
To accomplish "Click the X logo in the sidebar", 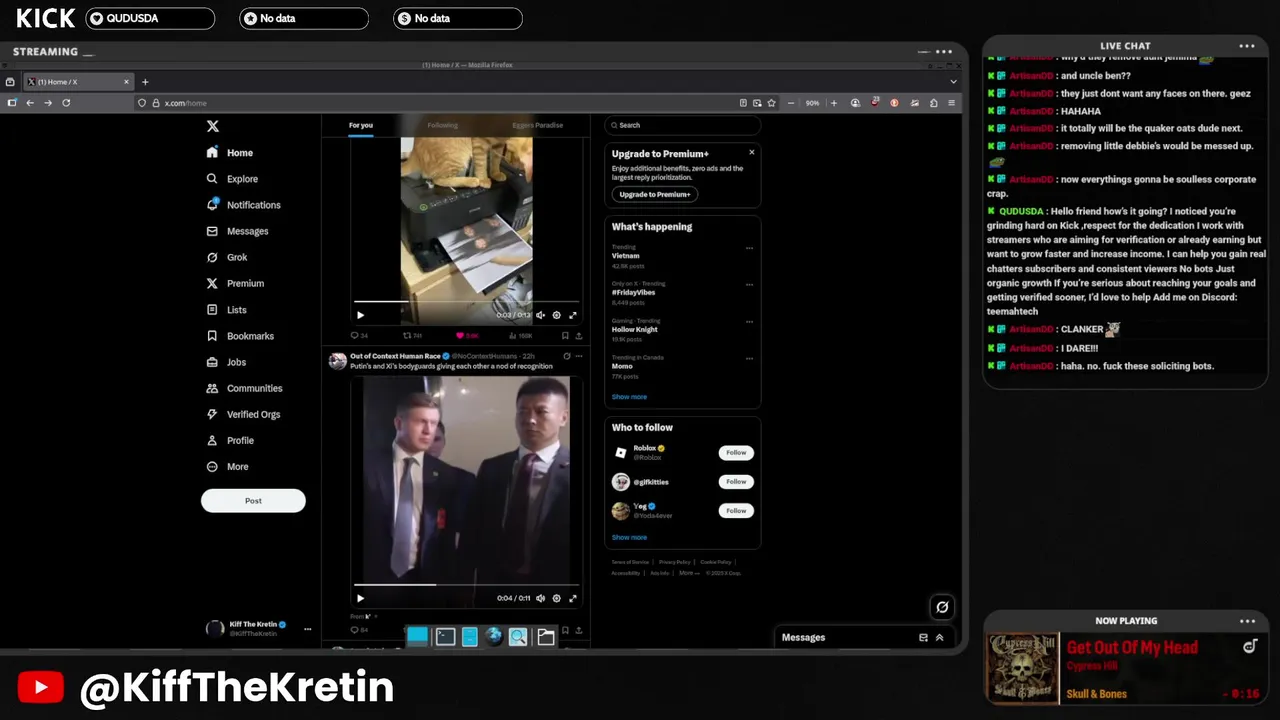I will pyautogui.click(x=212, y=126).
